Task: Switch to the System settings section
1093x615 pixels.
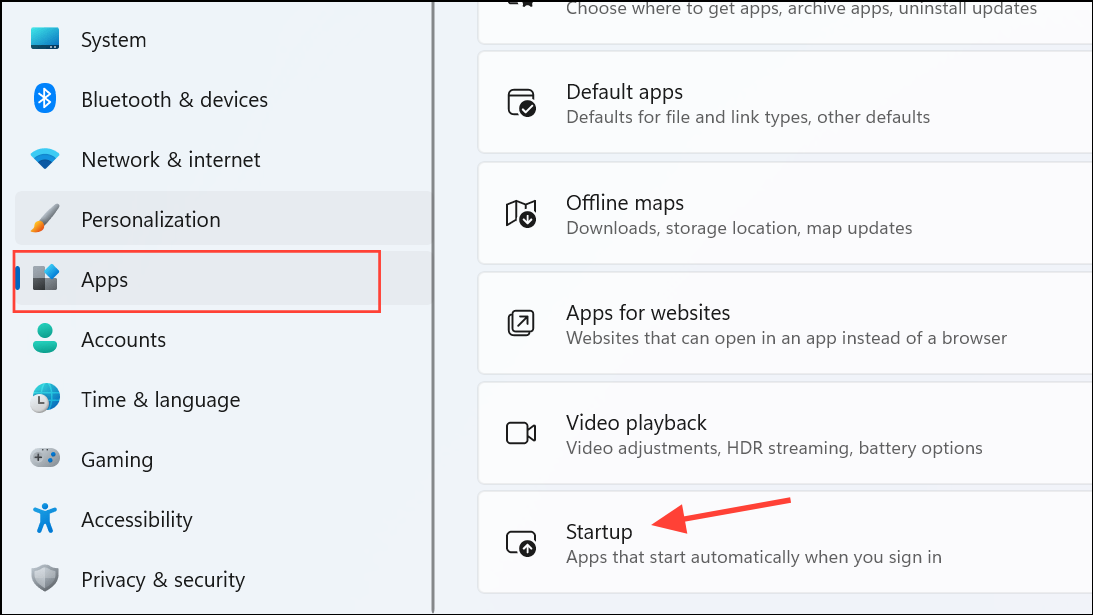Action: (113, 39)
